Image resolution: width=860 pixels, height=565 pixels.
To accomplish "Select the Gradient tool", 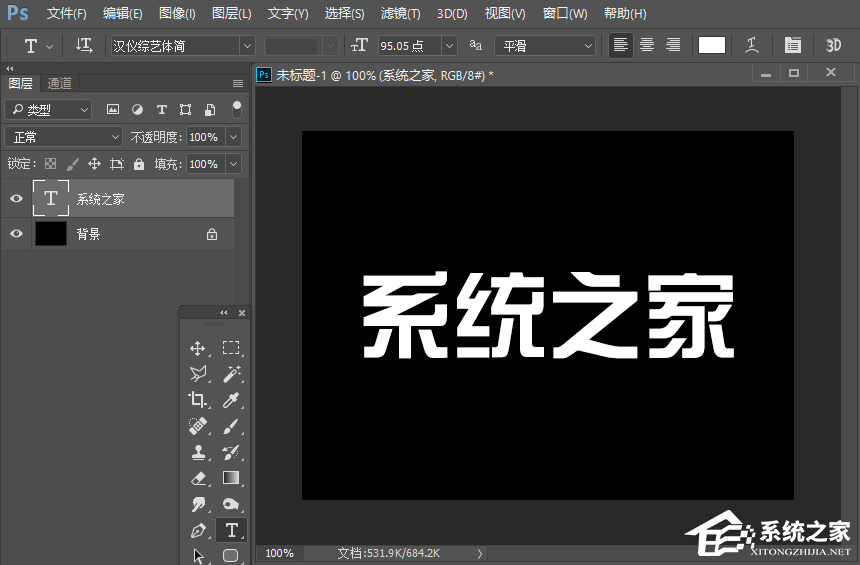I will (x=231, y=478).
